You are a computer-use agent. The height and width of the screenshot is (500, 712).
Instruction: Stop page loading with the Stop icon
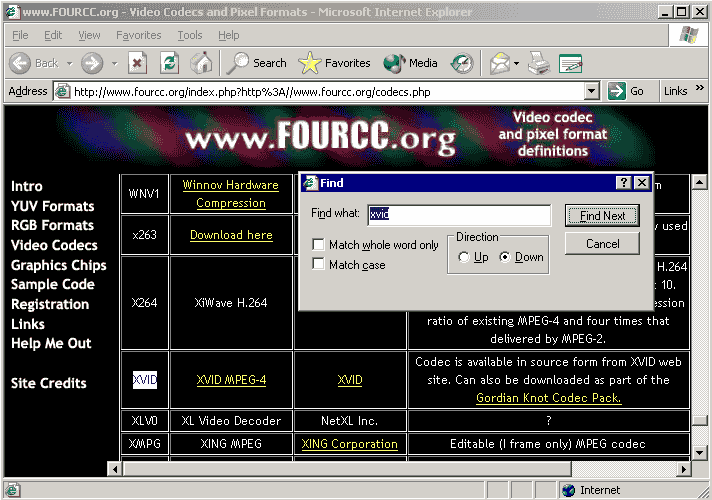tap(137, 63)
